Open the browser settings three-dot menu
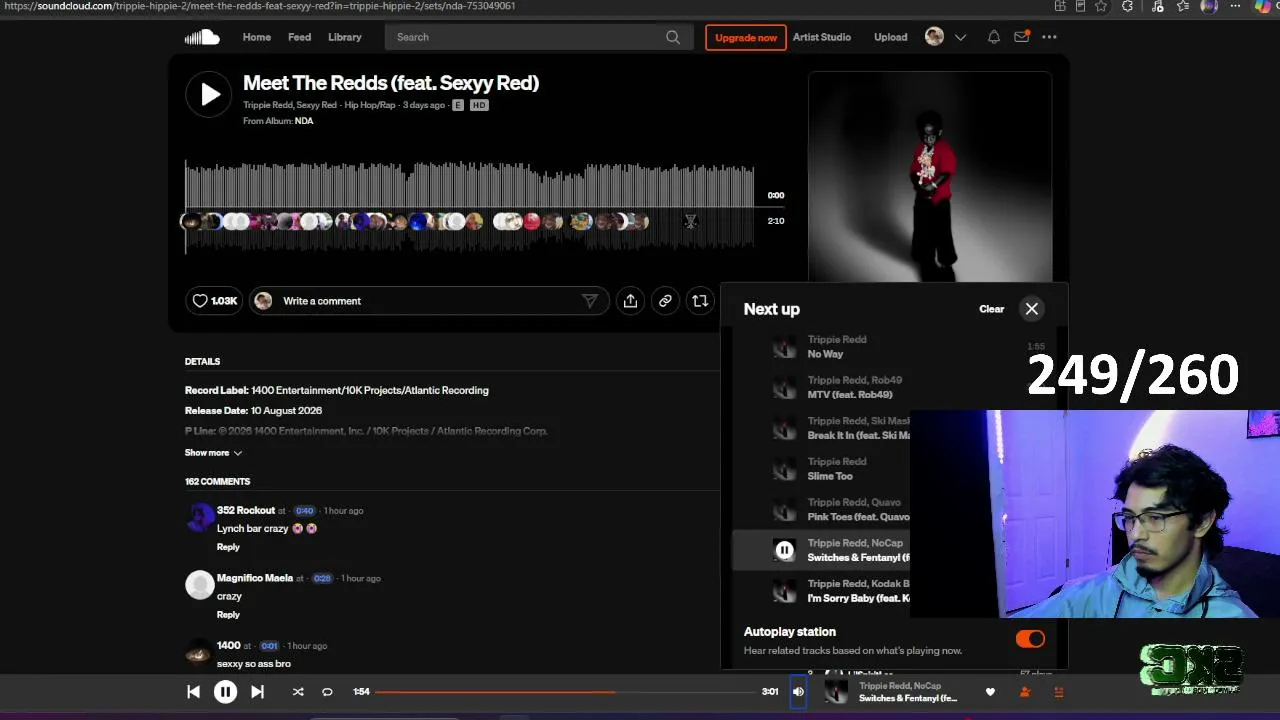Viewport: 1280px width, 720px height. coord(1237,6)
